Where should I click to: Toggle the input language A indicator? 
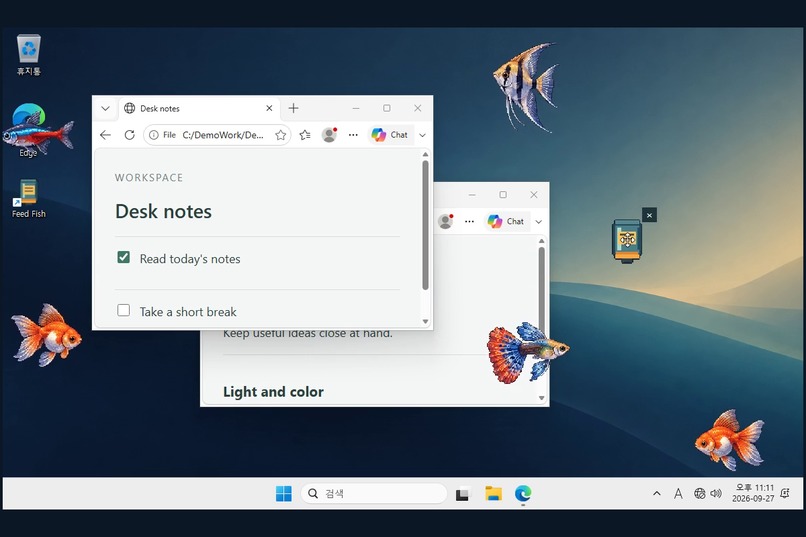coord(678,494)
